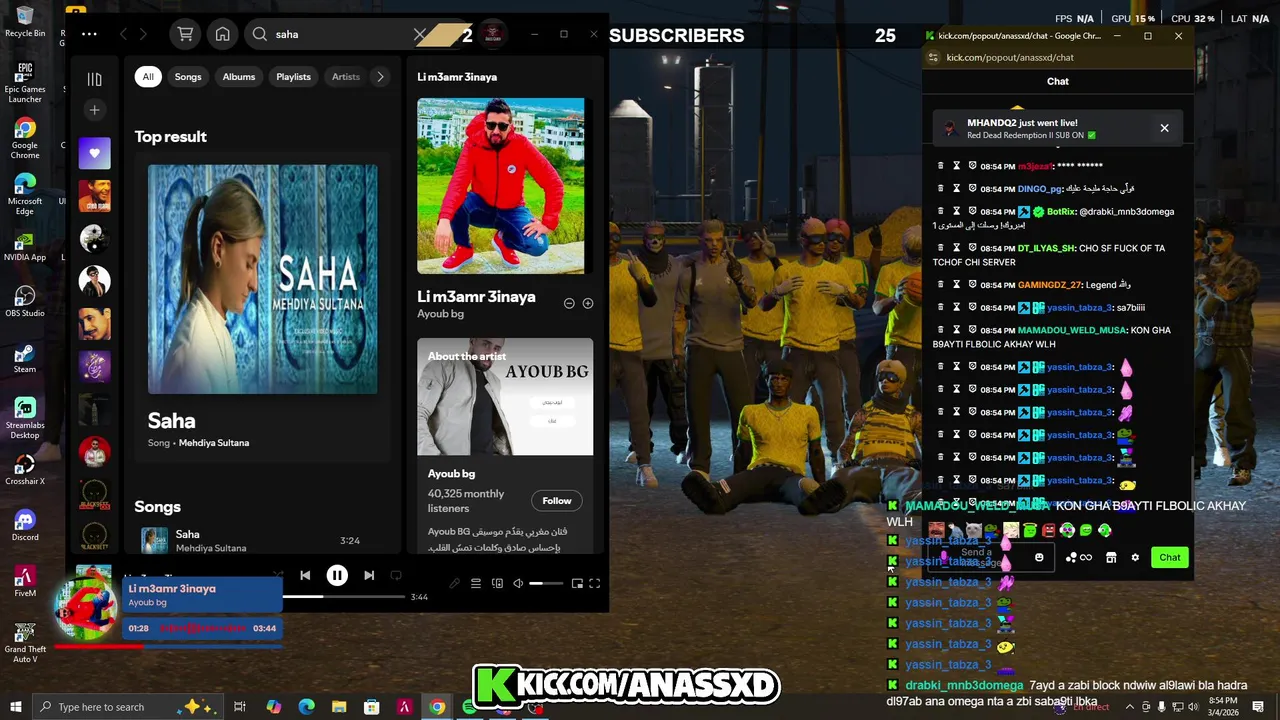The width and height of the screenshot is (1280, 720).
Task: Open Spotify three-dot menu
Action: point(89,34)
